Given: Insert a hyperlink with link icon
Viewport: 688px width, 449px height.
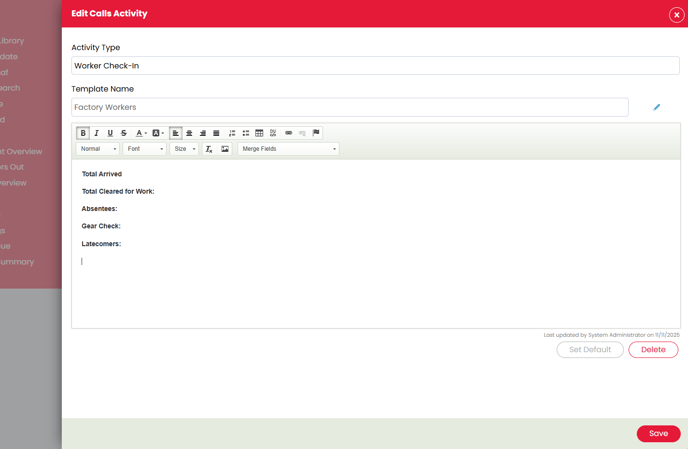Looking at the screenshot, I should (289, 133).
